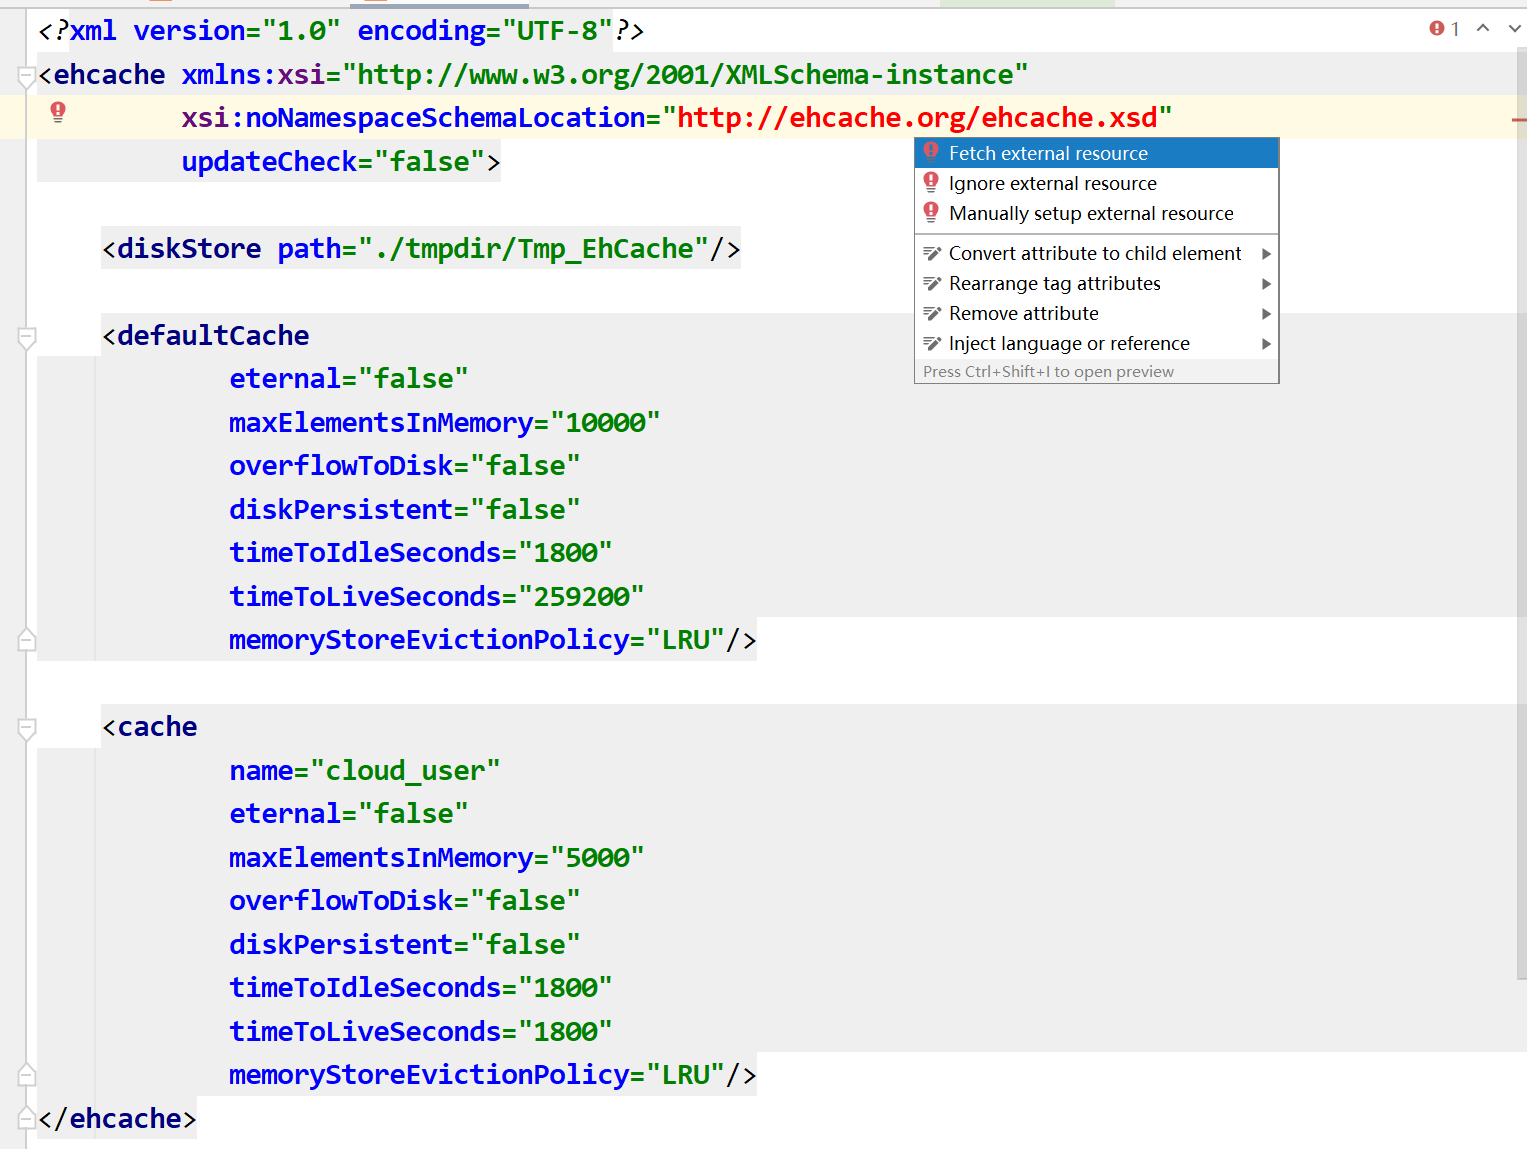
Task: Select Ignore external resource option
Action: 1052,183
